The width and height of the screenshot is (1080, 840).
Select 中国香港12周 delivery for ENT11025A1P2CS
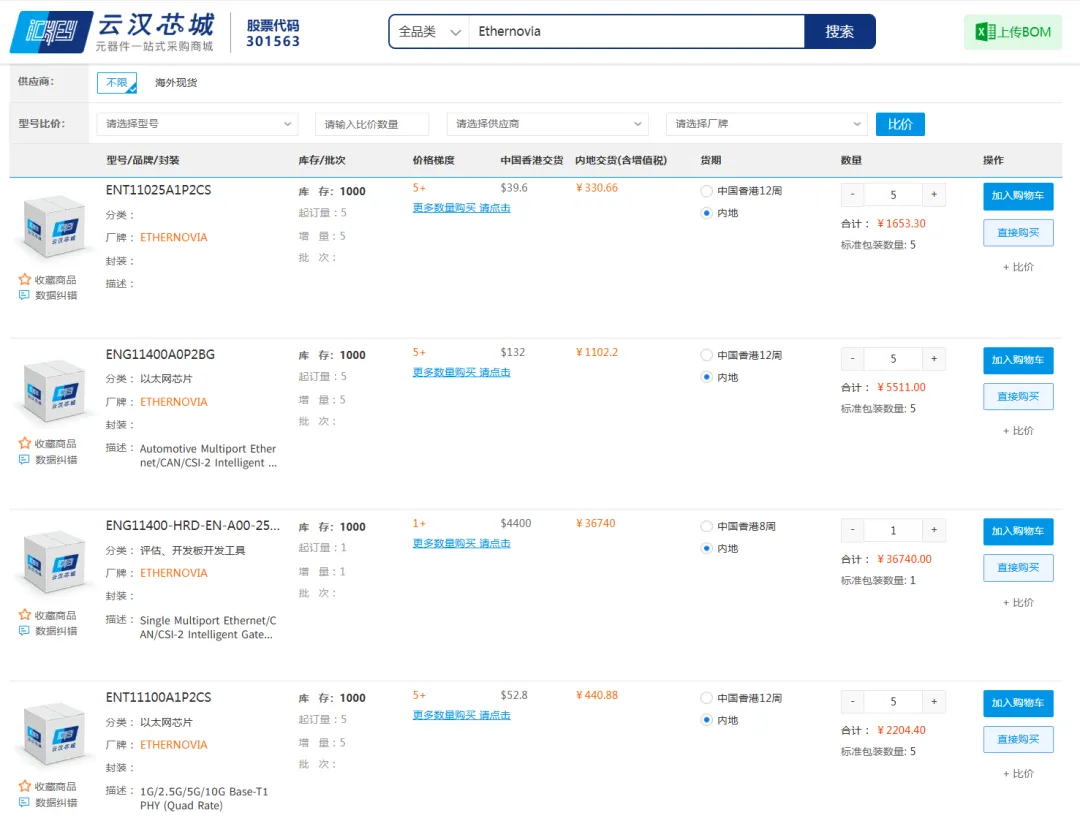[707, 191]
